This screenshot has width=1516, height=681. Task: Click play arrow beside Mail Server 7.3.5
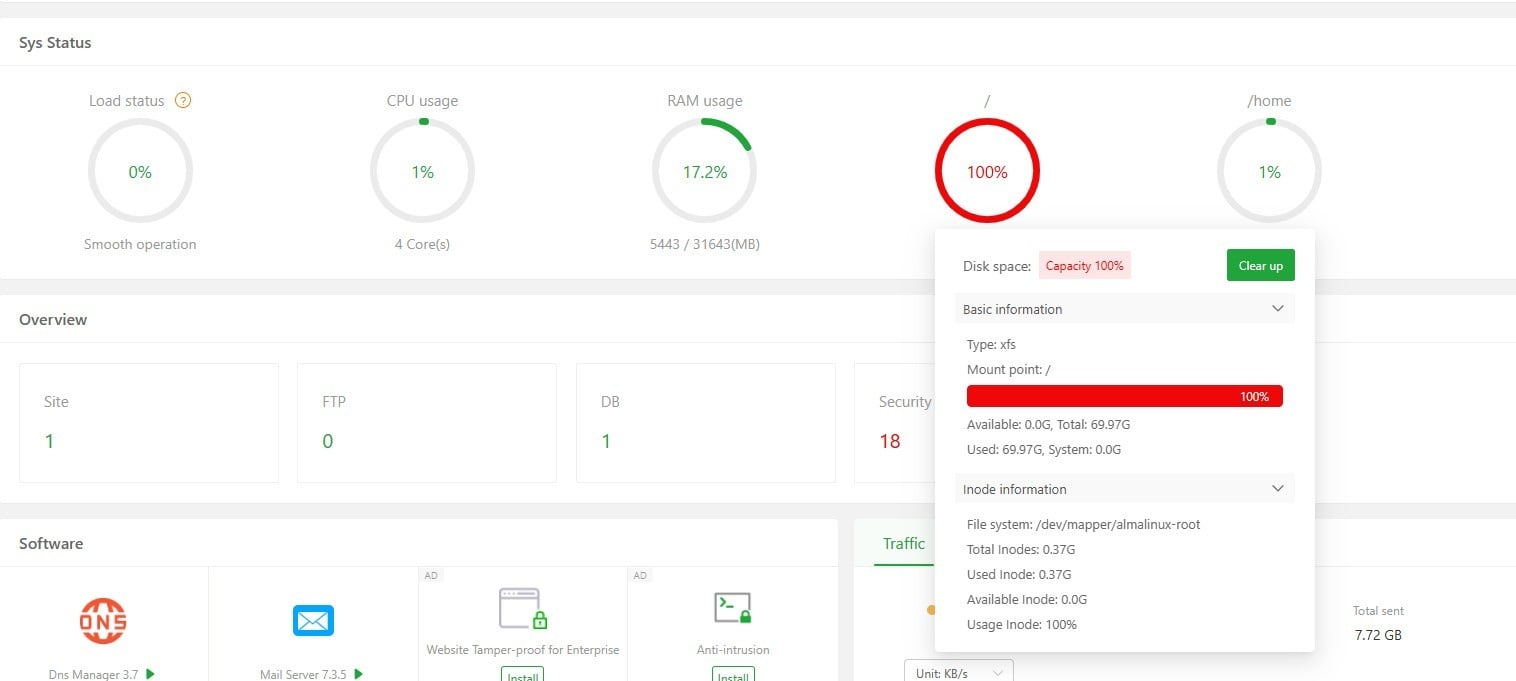pyautogui.click(x=359, y=674)
